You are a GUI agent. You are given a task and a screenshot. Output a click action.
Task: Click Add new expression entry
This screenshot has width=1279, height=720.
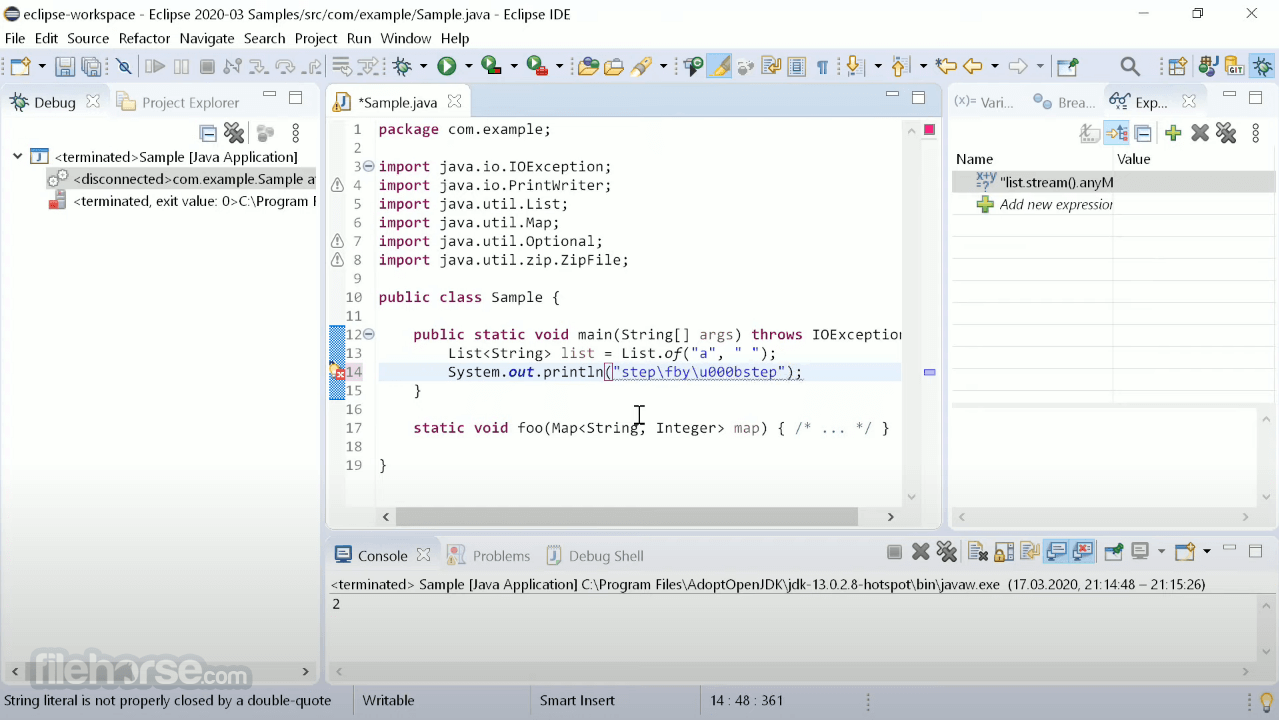1046,204
